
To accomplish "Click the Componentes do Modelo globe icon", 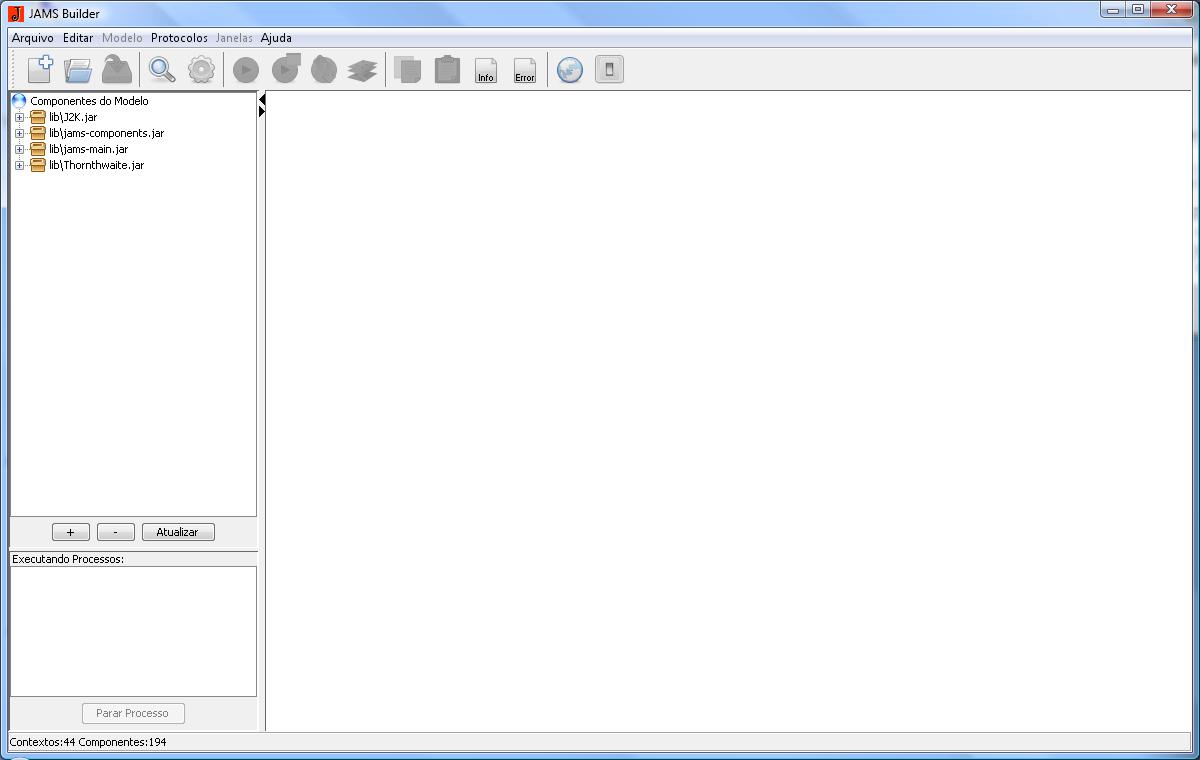I will [x=18, y=101].
